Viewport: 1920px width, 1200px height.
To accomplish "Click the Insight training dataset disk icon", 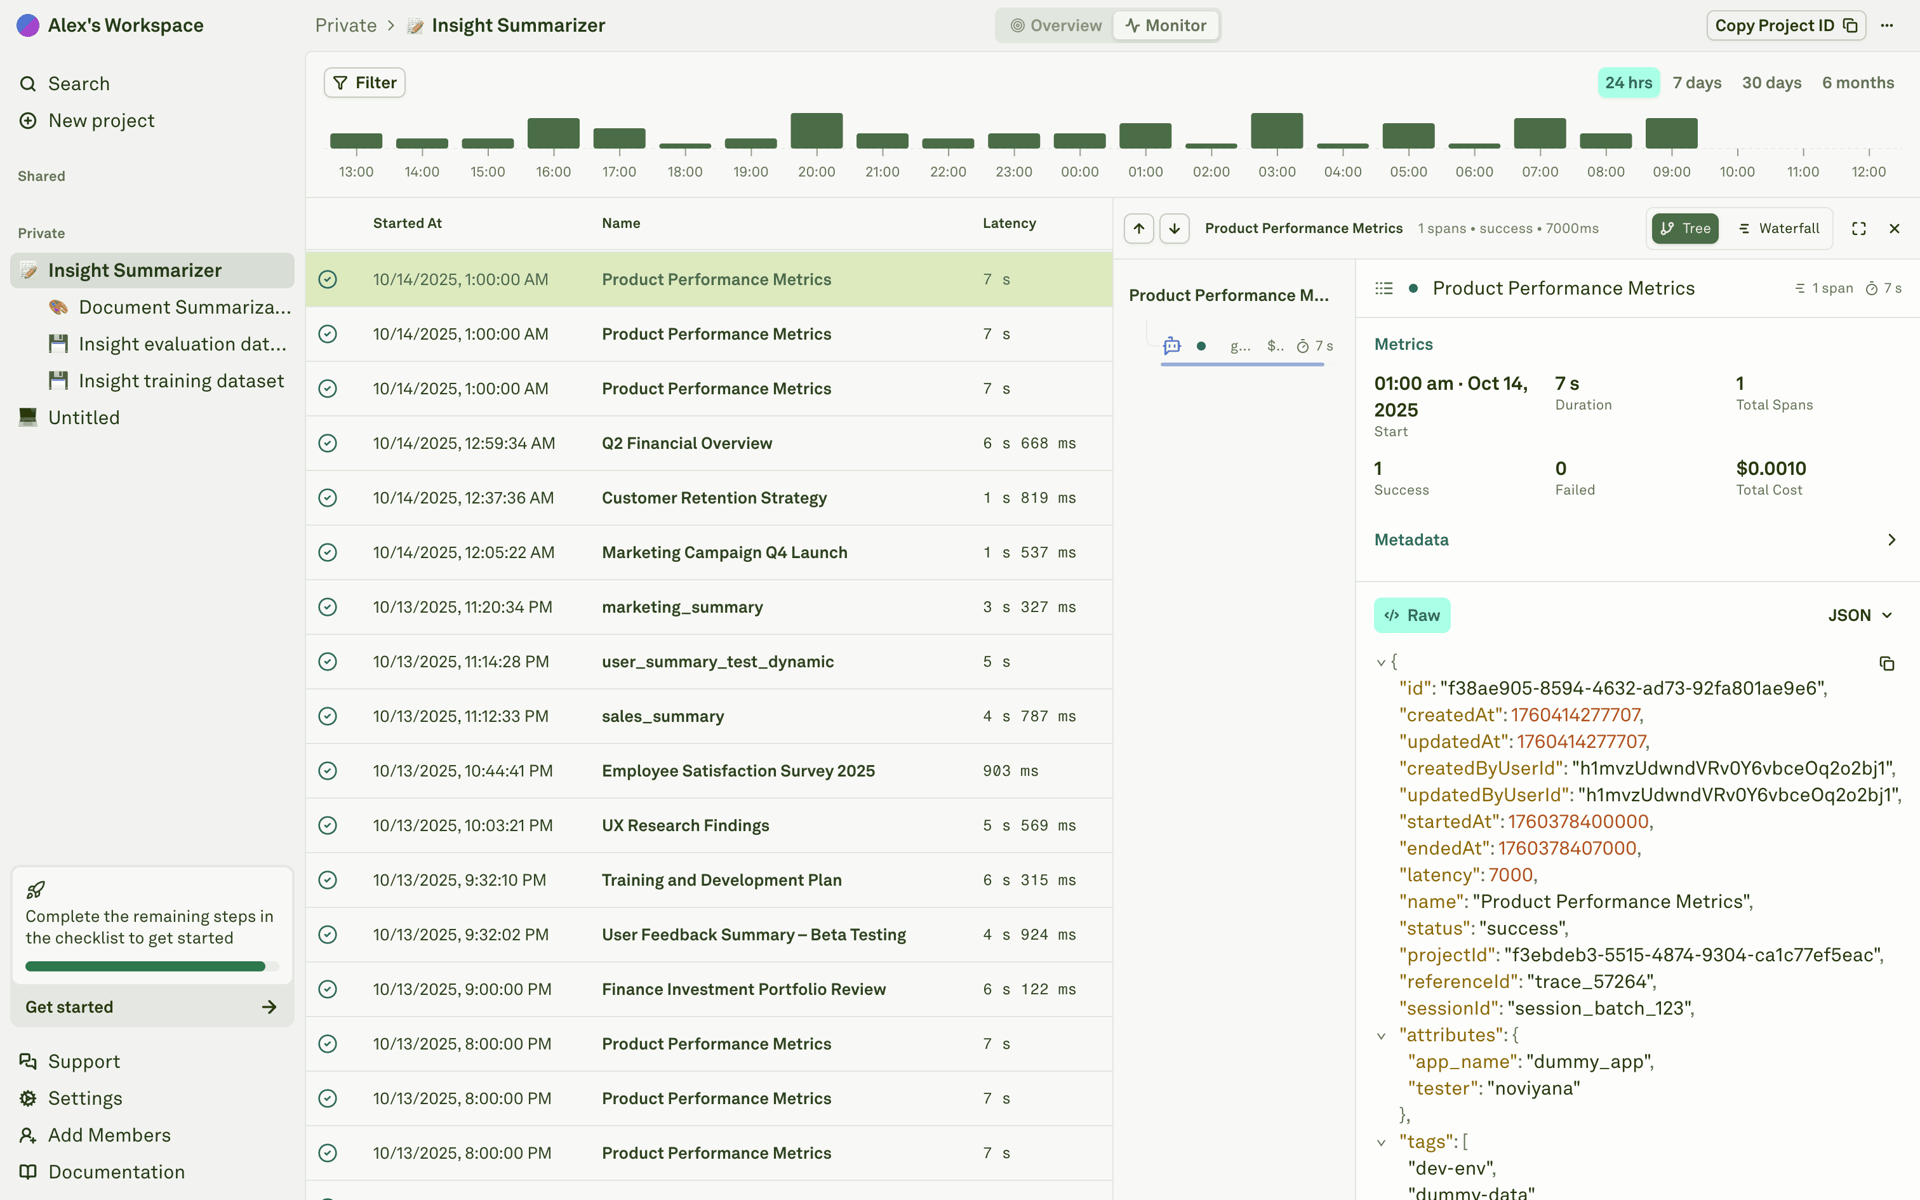I will coord(59,382).
